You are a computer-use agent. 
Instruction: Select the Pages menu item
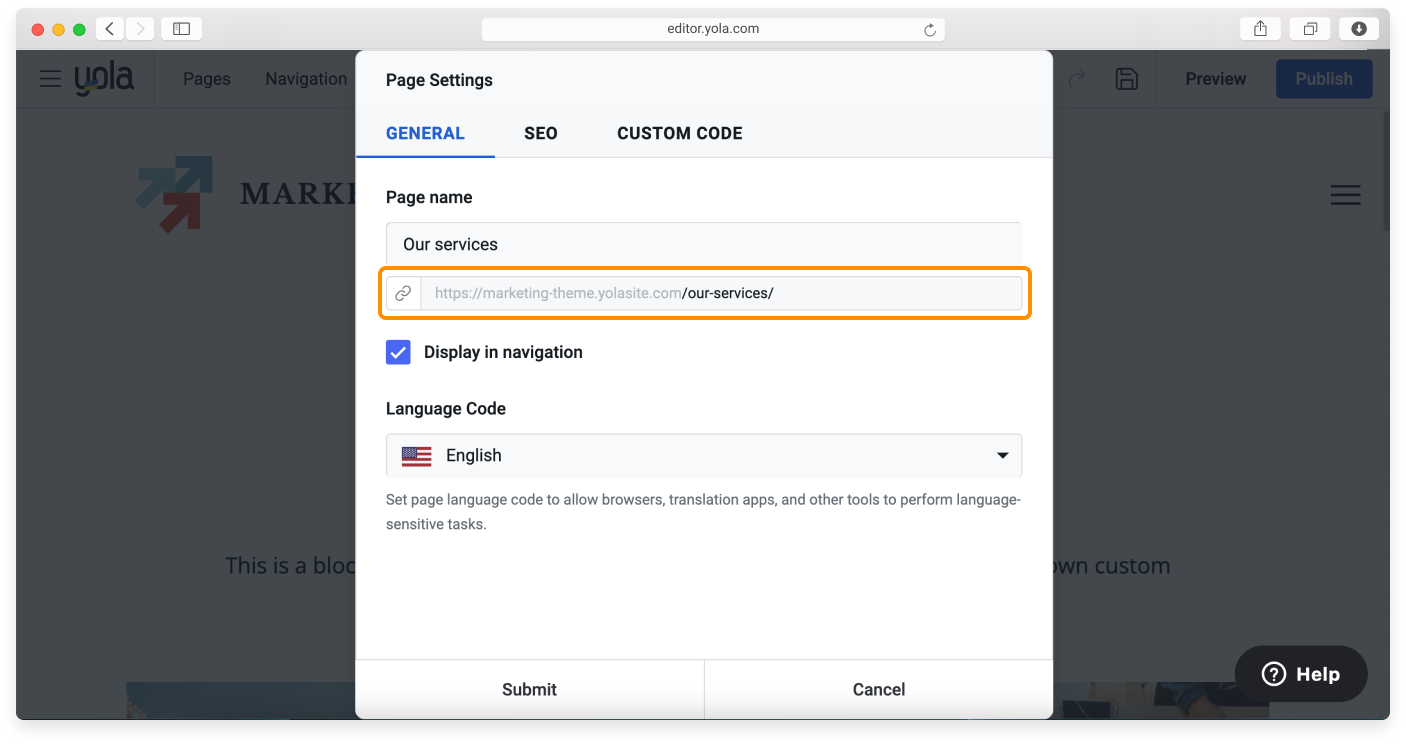206,78
